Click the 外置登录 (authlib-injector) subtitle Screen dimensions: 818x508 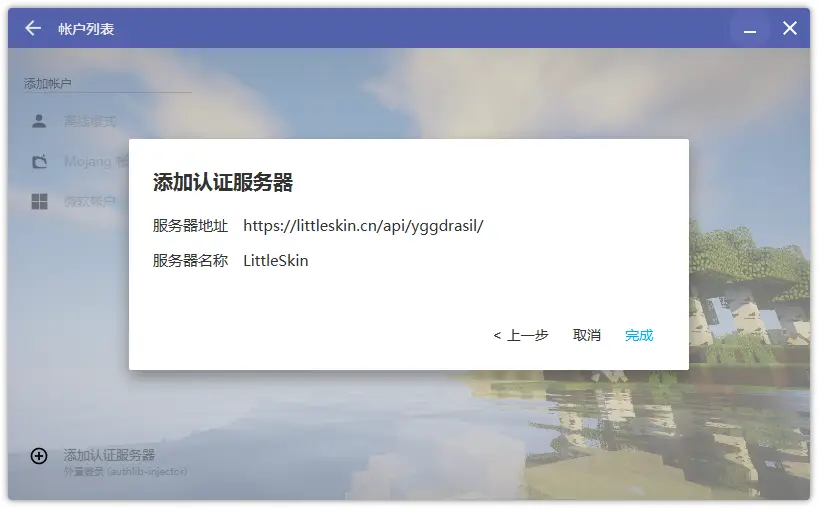tap(125, 471)
